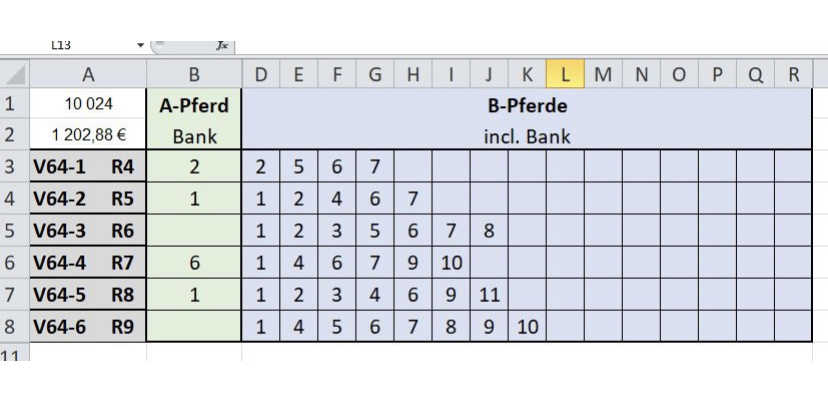The image size is (828, 396).
Task: Select empty green Bank cell for V64-3
Action: pyautogui.click(x=194, y=231)
